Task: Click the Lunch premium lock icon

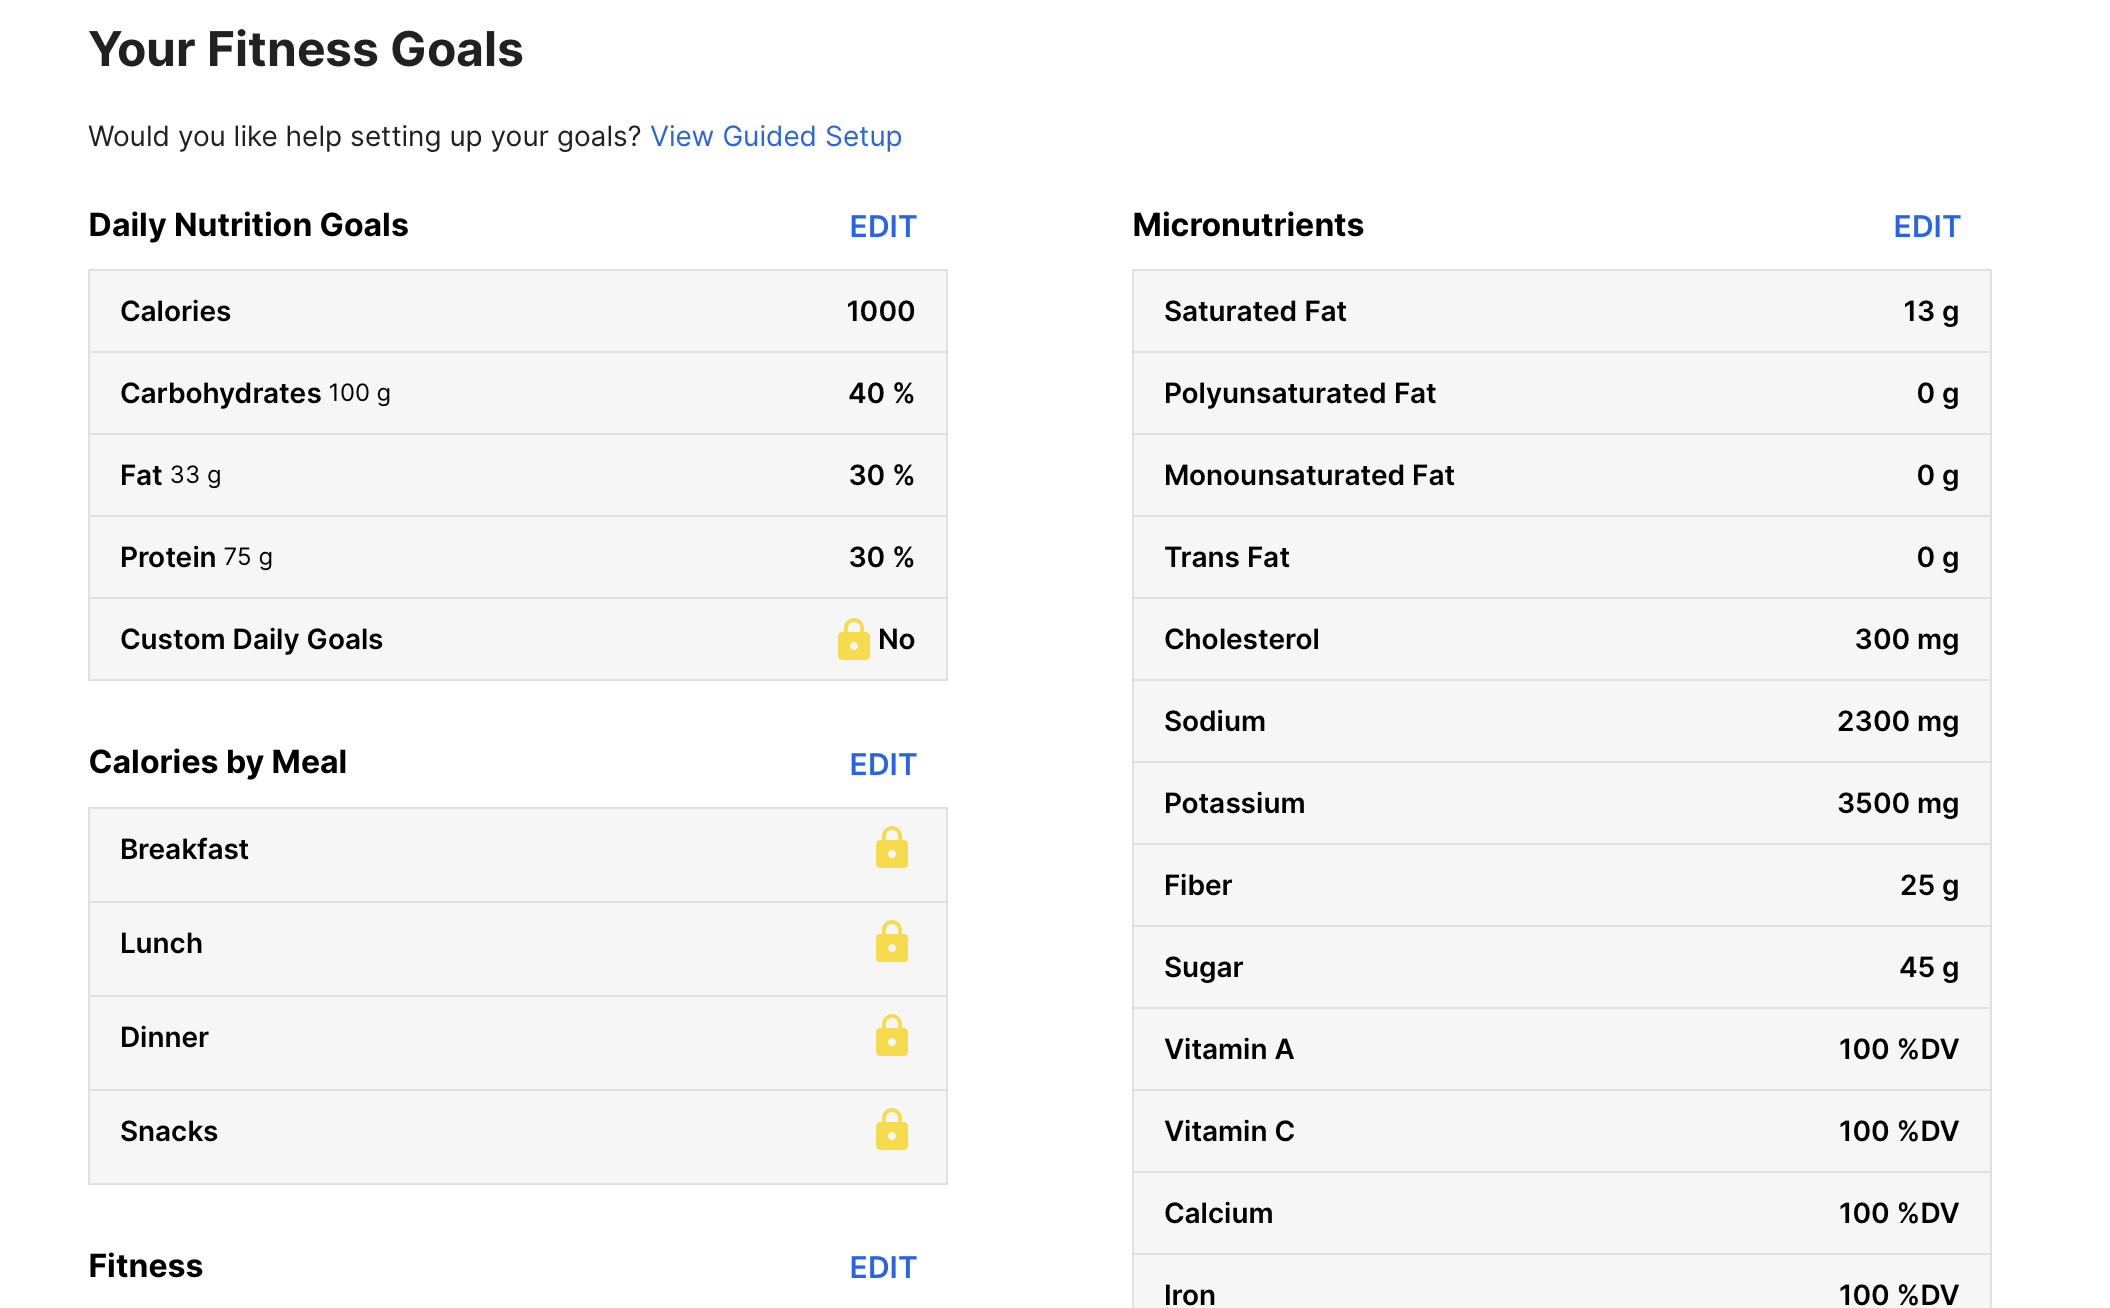Action: click(x=891, y=942)
